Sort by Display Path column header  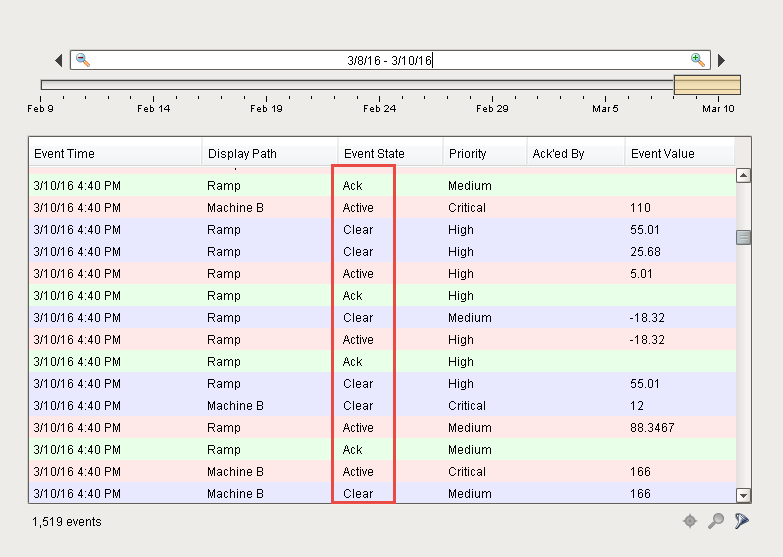click(x=270, y=153)
